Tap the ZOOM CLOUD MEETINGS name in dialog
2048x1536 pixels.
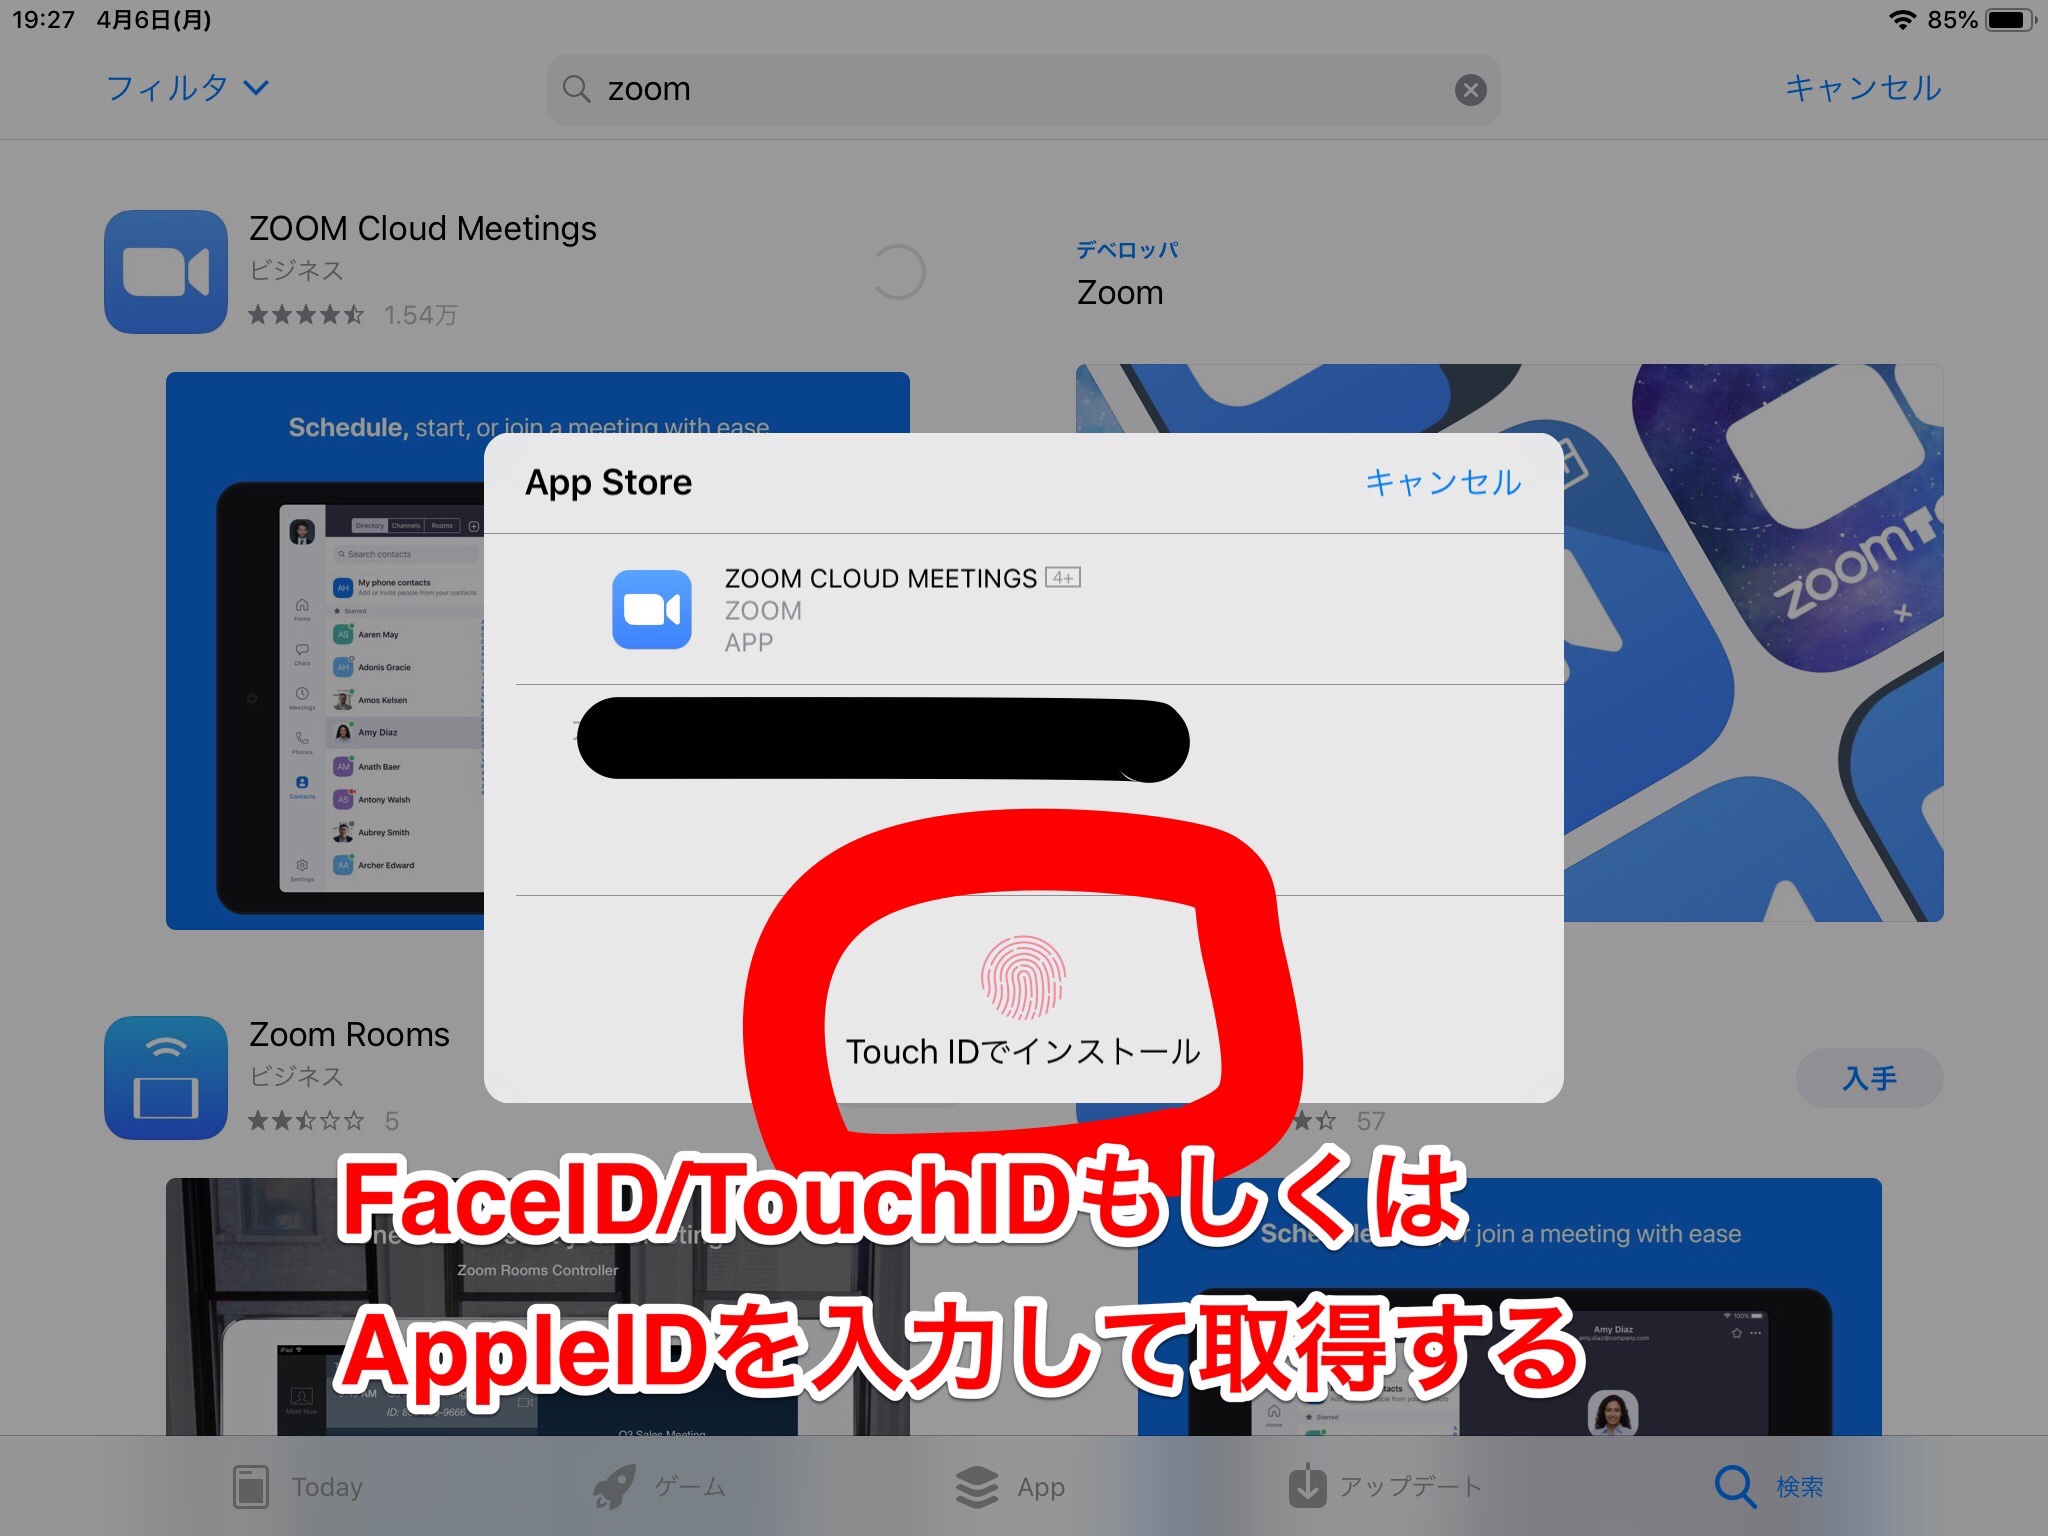[880, 579]
